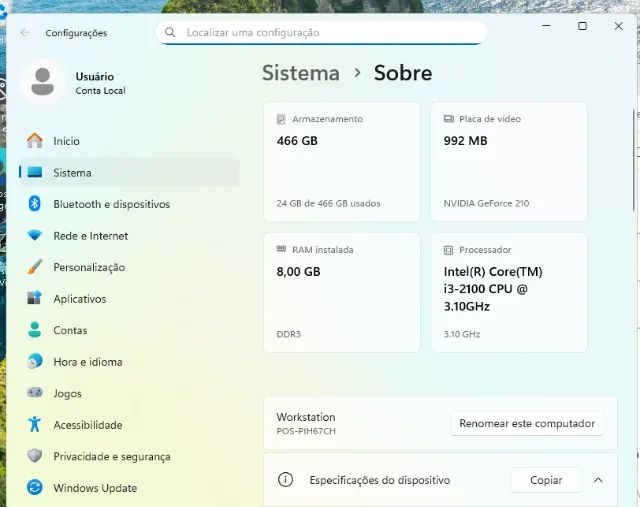Viewport: 640px width, 507px height.
Task: Minimize the Configurações window
Action: click(546, 26)
